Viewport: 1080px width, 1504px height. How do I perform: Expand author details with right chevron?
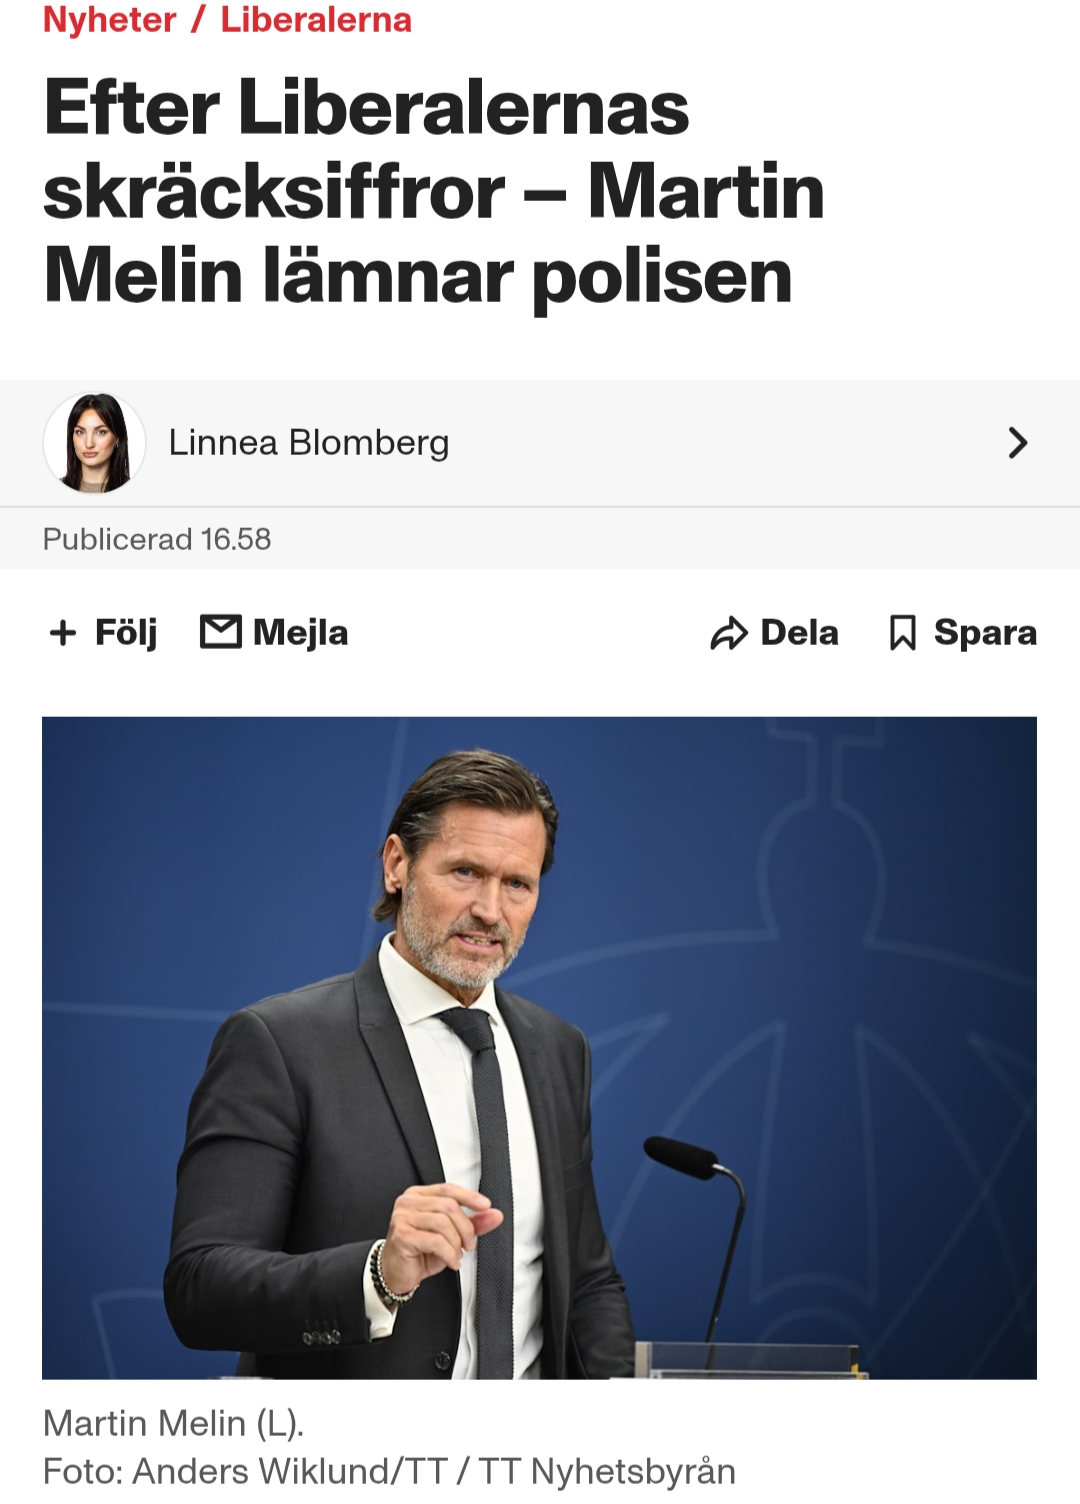click(x=1017, y=443)
